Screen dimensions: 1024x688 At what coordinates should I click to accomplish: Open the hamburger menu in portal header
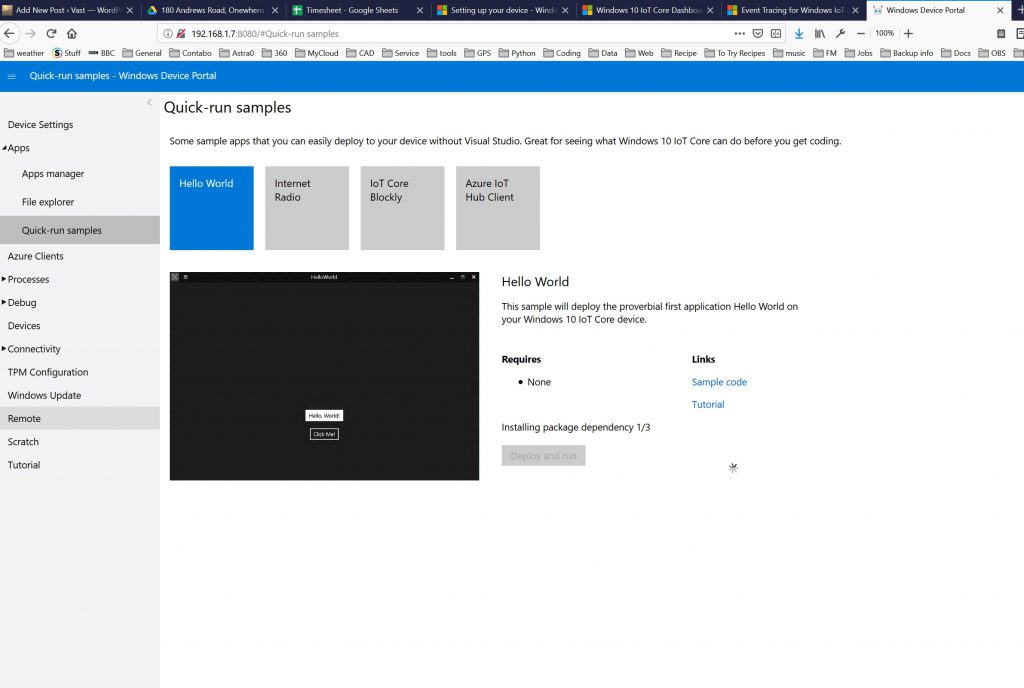(12, 76)
